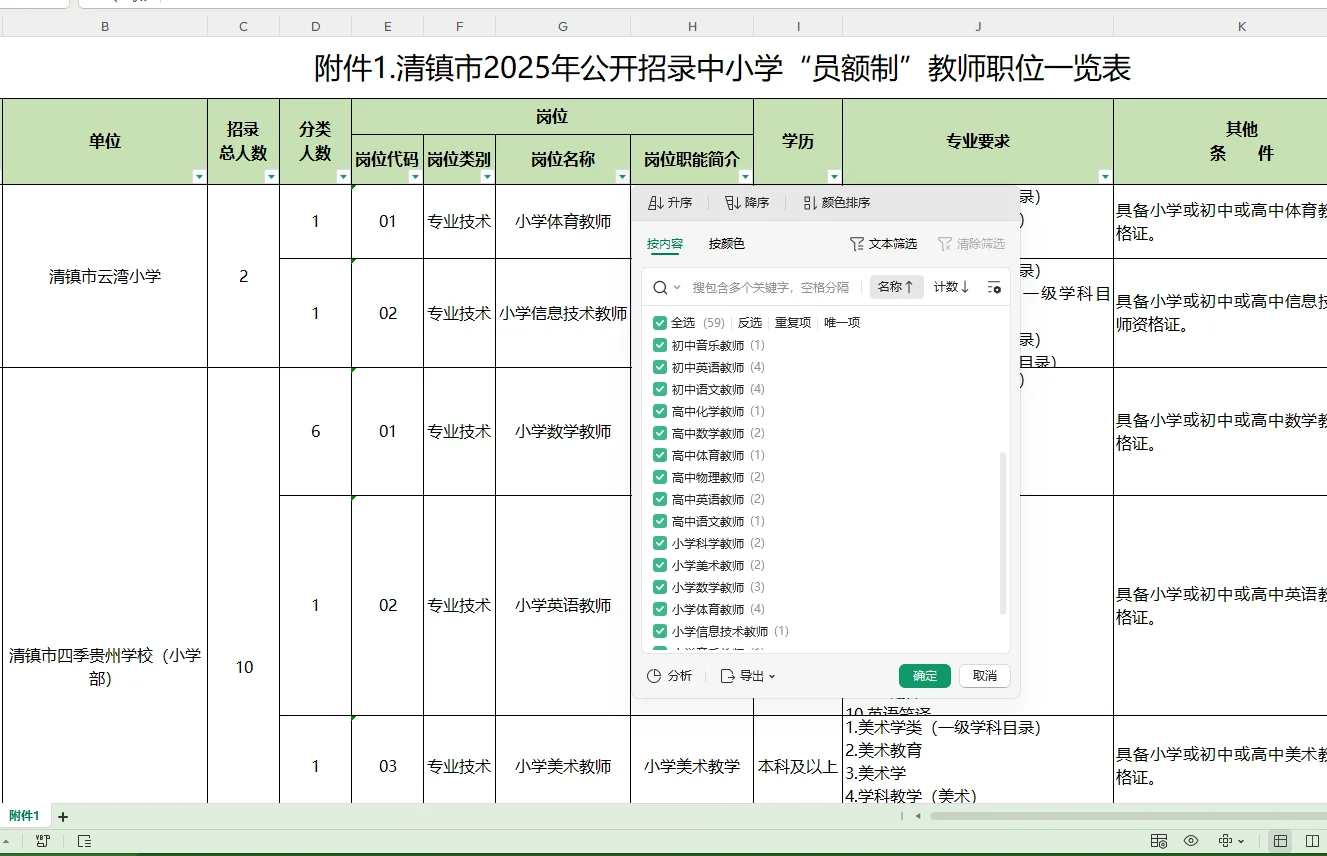Select the 小学数学教师 cell
Screen dimensions: 1327x856
(x=563, y=431)
